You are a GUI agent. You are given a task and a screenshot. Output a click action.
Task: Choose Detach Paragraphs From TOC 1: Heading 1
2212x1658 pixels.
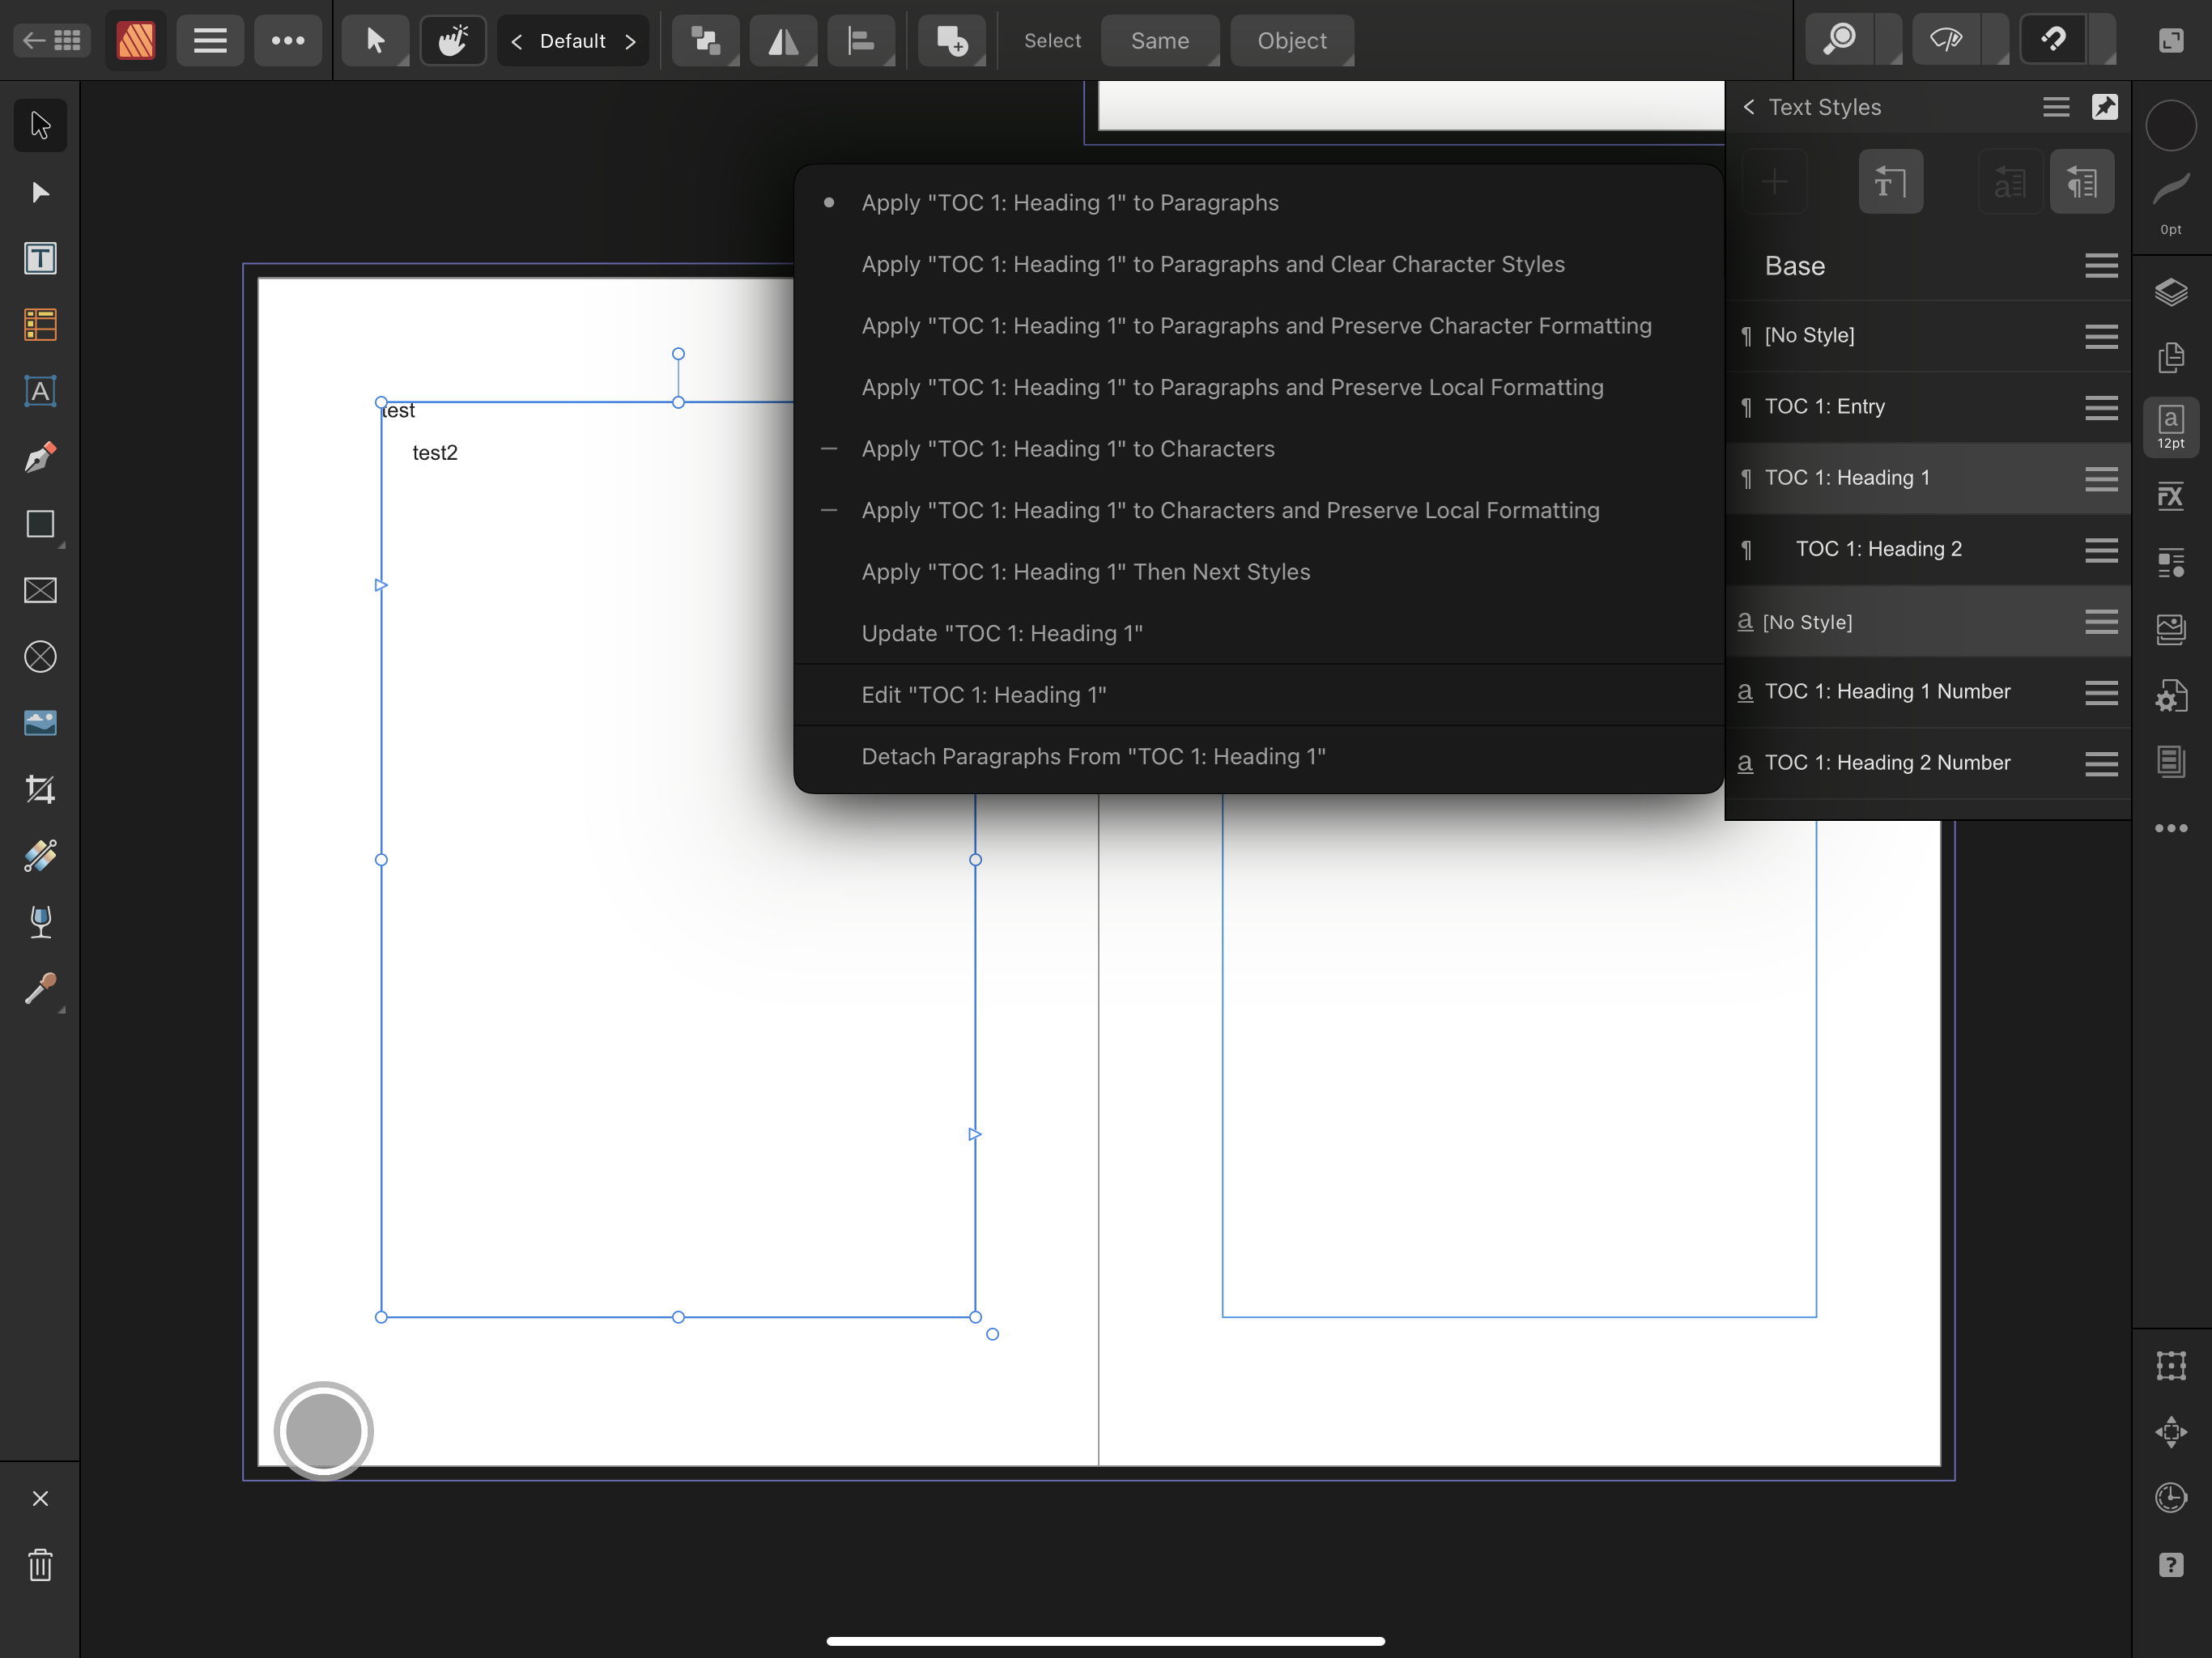point(1258,757)
